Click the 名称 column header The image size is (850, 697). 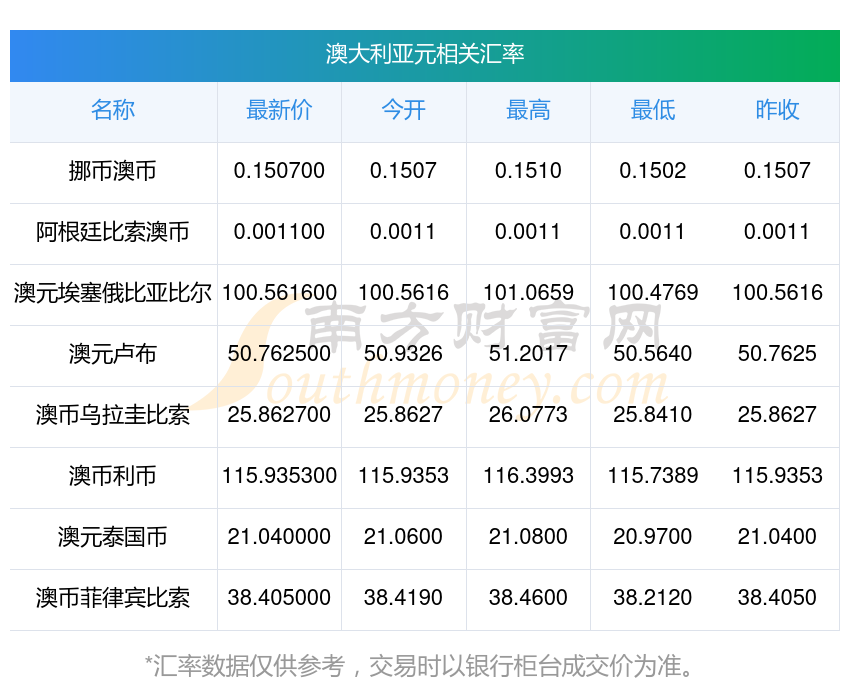[x=113, y=110]
